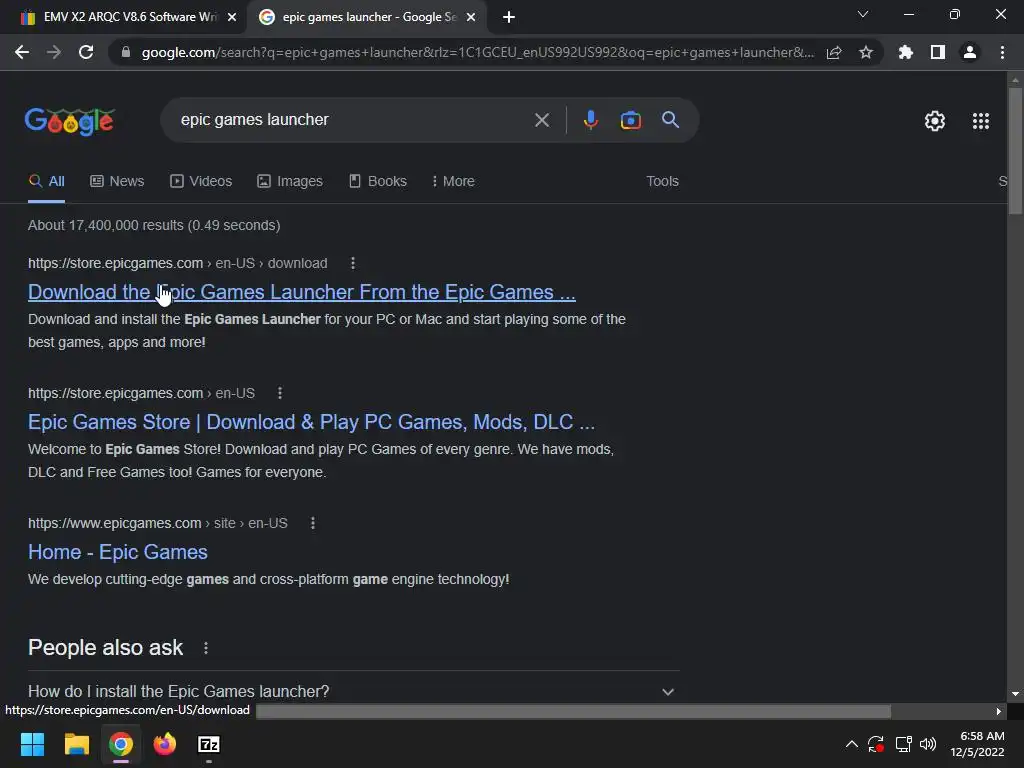Click the horizontal scrollbar right arrow
Viewport: 1024px width, 768px height.
(999, 711)
